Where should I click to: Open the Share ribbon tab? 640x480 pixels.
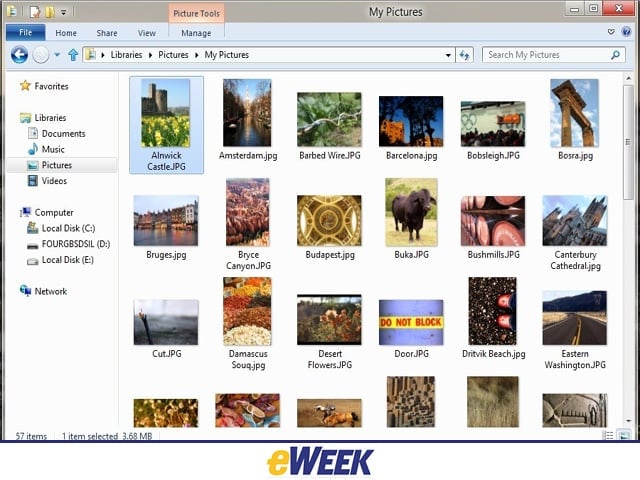tap(107, 33)
